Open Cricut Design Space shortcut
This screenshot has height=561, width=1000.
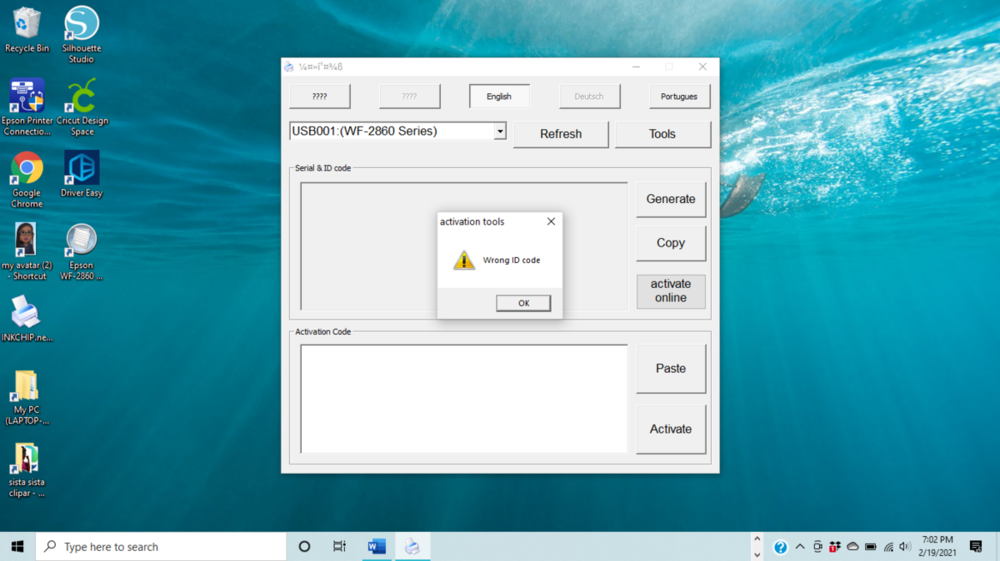82,106
